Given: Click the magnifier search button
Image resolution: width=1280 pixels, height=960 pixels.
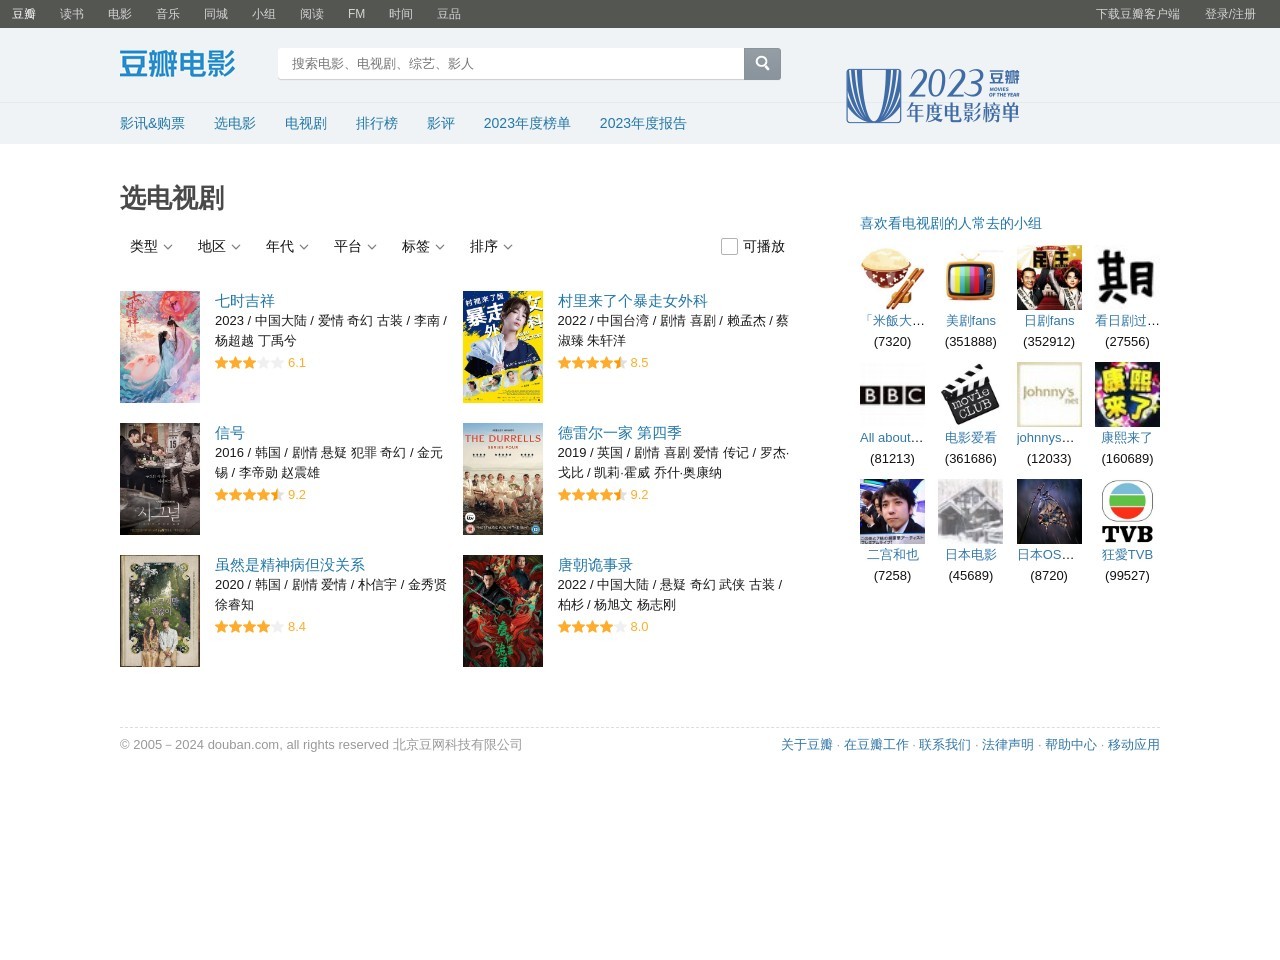Looking at the screenshot, I should click(x=762, y=64).
